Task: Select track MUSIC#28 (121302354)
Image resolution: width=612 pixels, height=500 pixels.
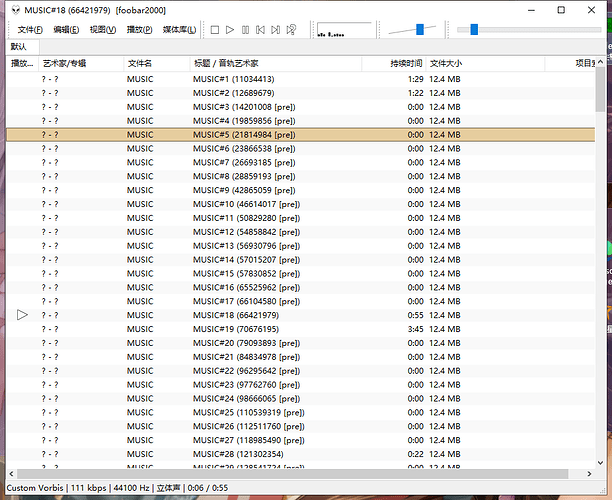Action: coord(301,454)
